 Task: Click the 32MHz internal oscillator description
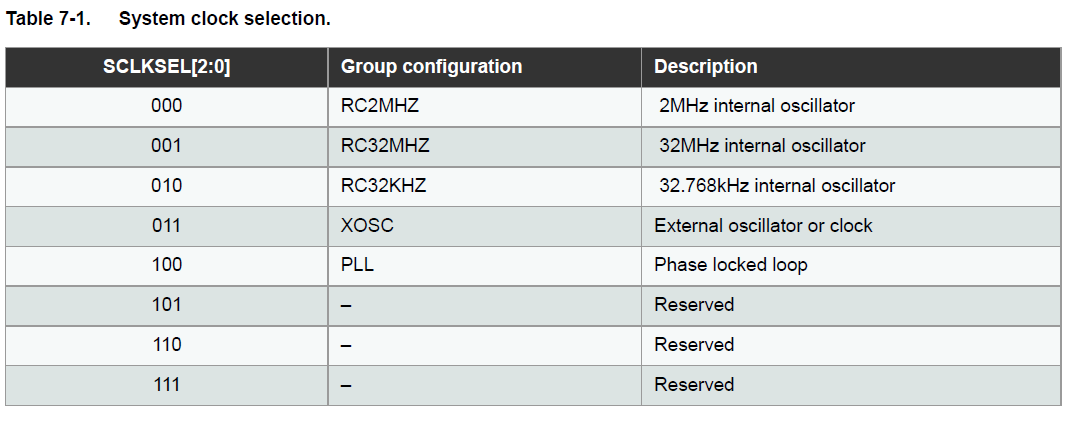coord(762,146)
